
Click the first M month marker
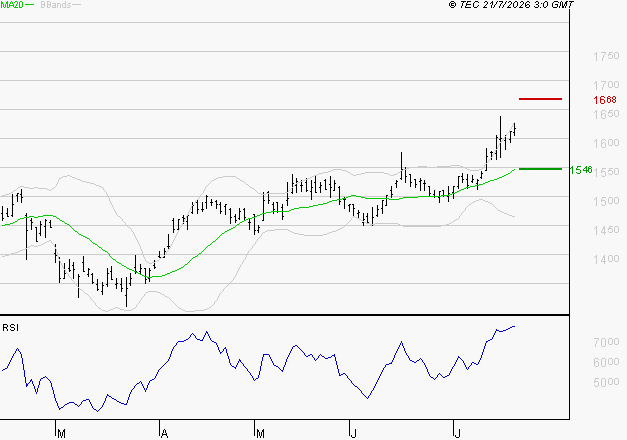tap(61, 434)
